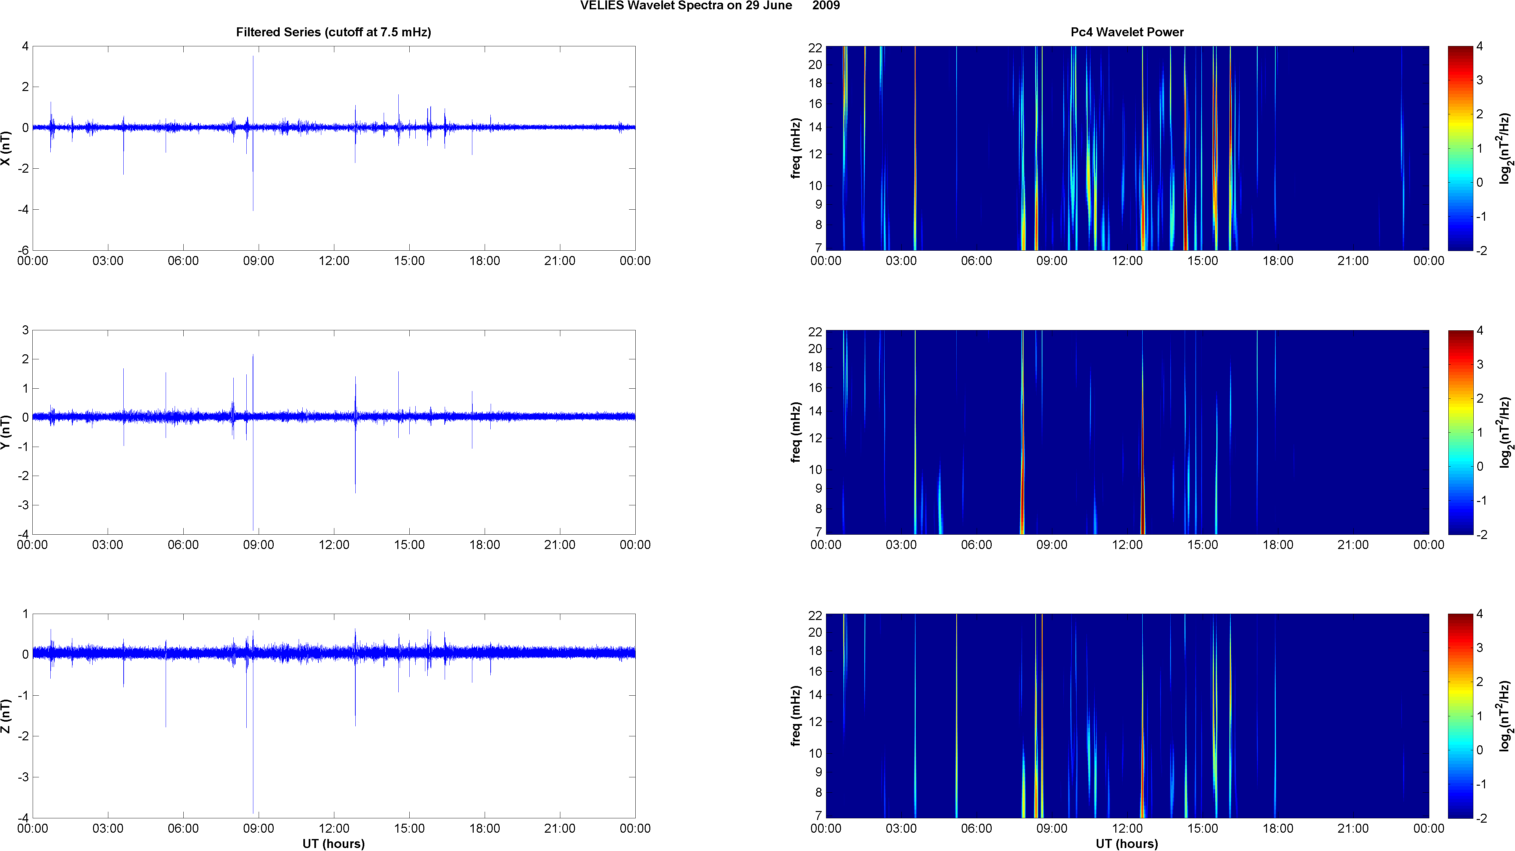Click 'UT (hours)' label under the bottom spectrogram
This screenshot has height=851, width=1515.
tap(1126, 844)
